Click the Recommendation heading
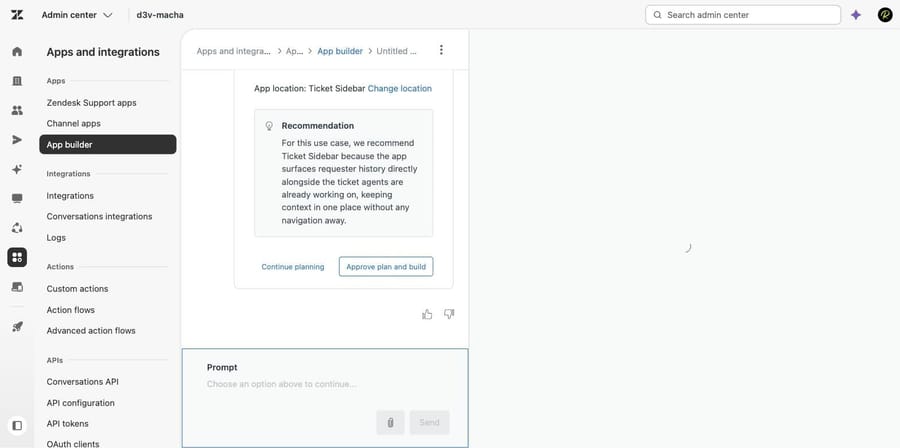The width and height of the screenshot is (900, 448). tap(318, 126)
